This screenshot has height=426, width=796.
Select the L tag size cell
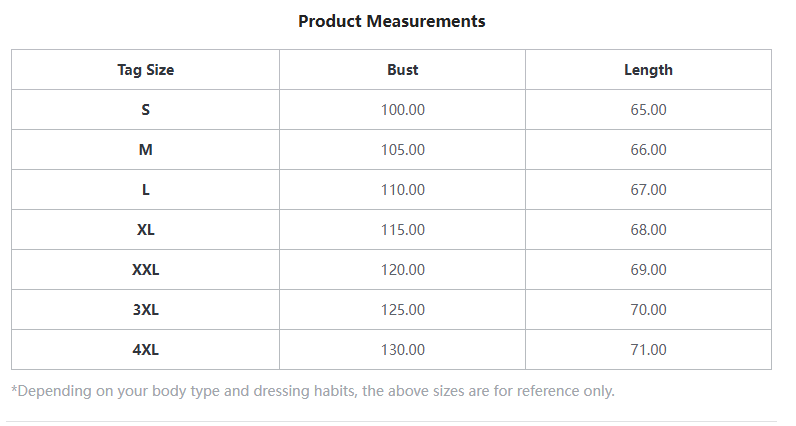[x=146, y=190]
